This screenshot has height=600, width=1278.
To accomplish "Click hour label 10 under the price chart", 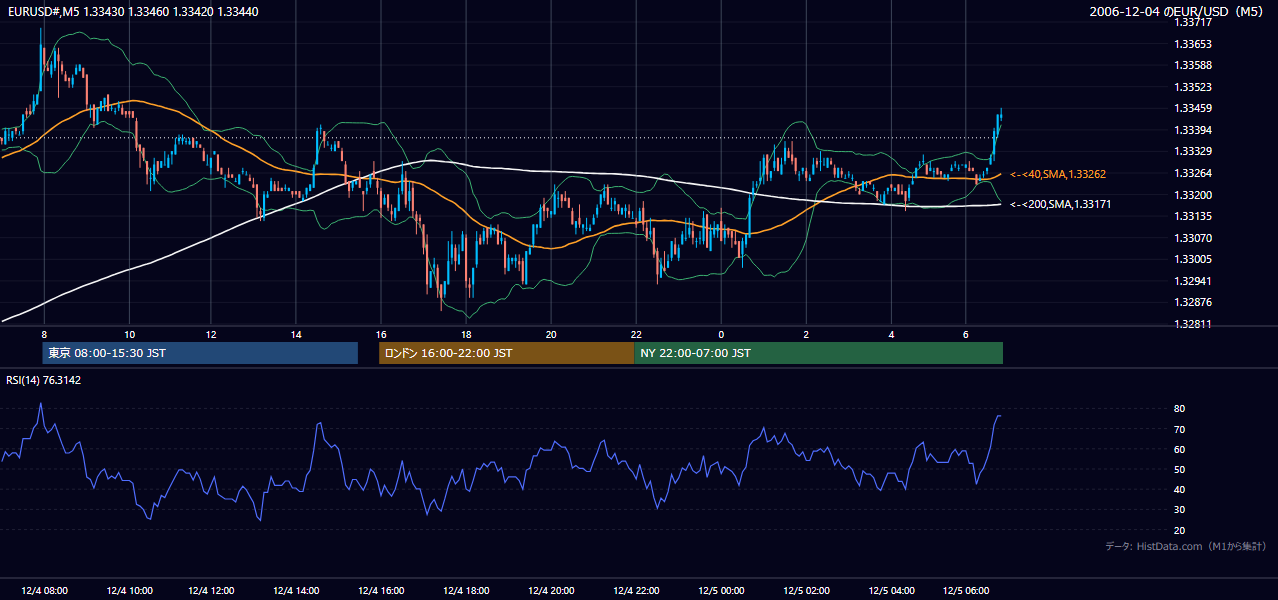I will coord(129,333).
